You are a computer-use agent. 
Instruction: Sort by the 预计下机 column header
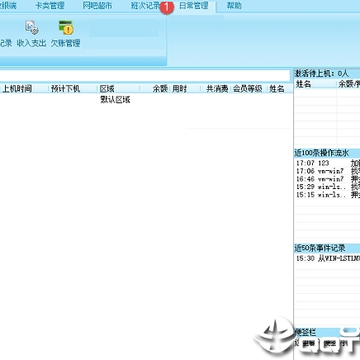(65, 89)
